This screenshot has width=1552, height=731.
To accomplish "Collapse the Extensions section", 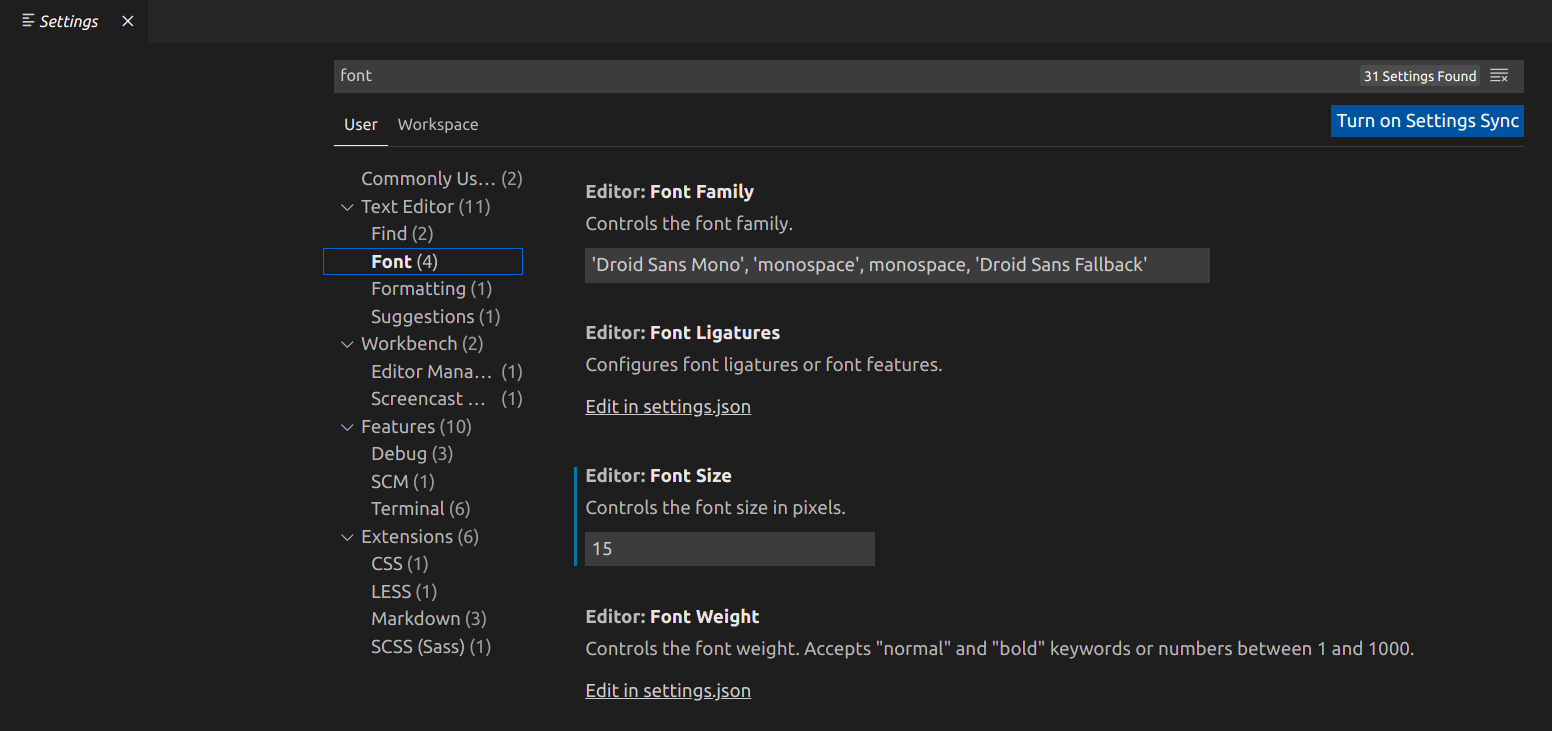I will 347,536.
